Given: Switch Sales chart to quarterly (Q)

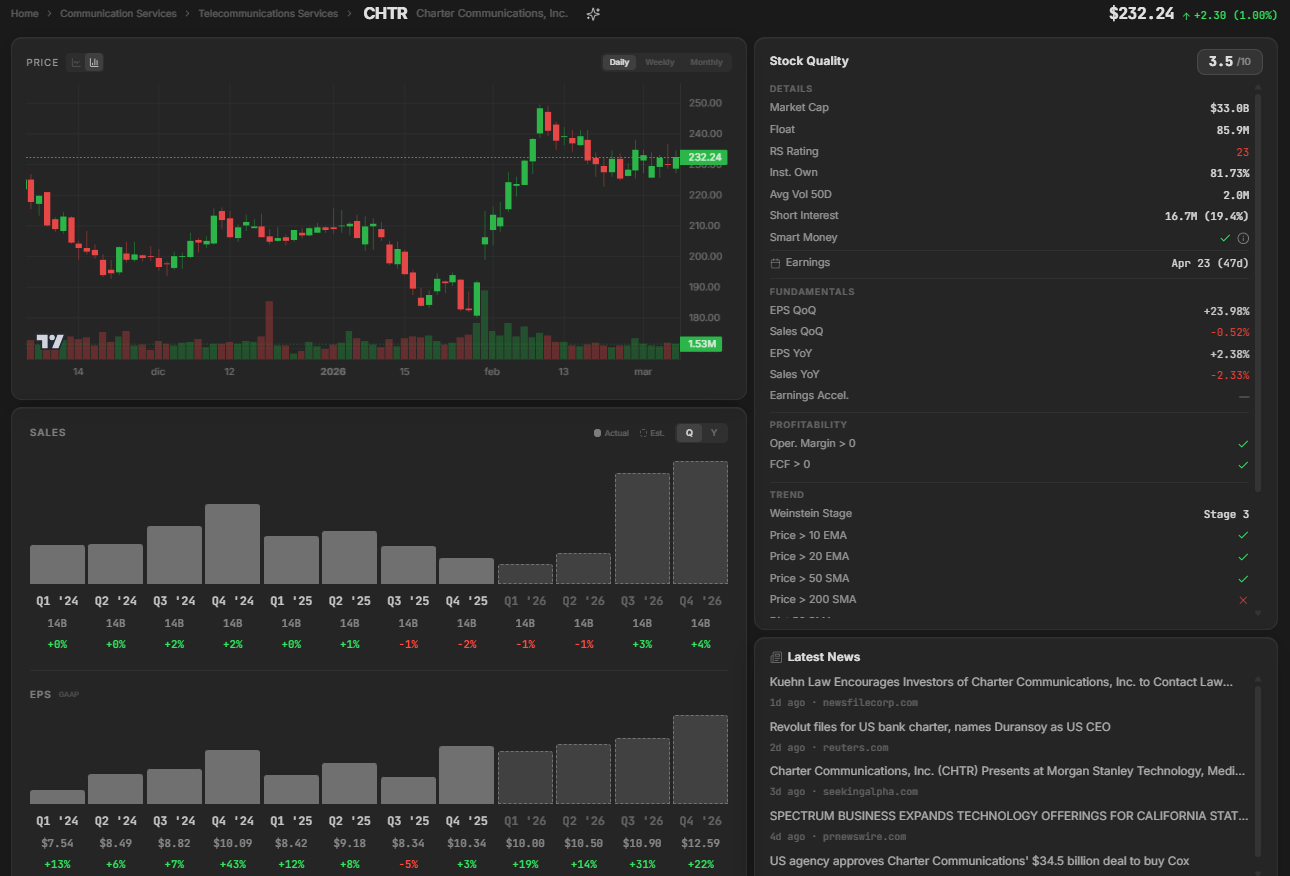Looking at the screenshot, I should click(689, 433).
